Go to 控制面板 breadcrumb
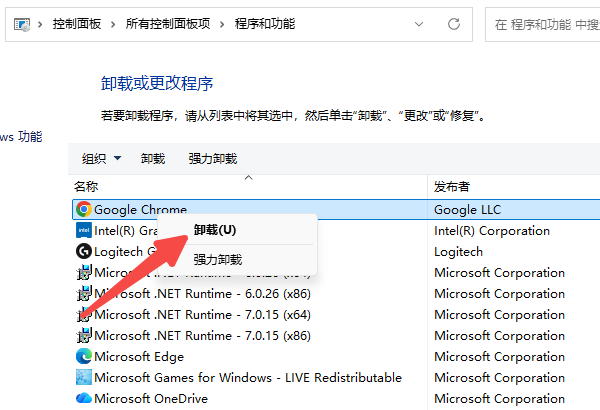This screenshot has width=600, height=410. click(x=77, y=24)
